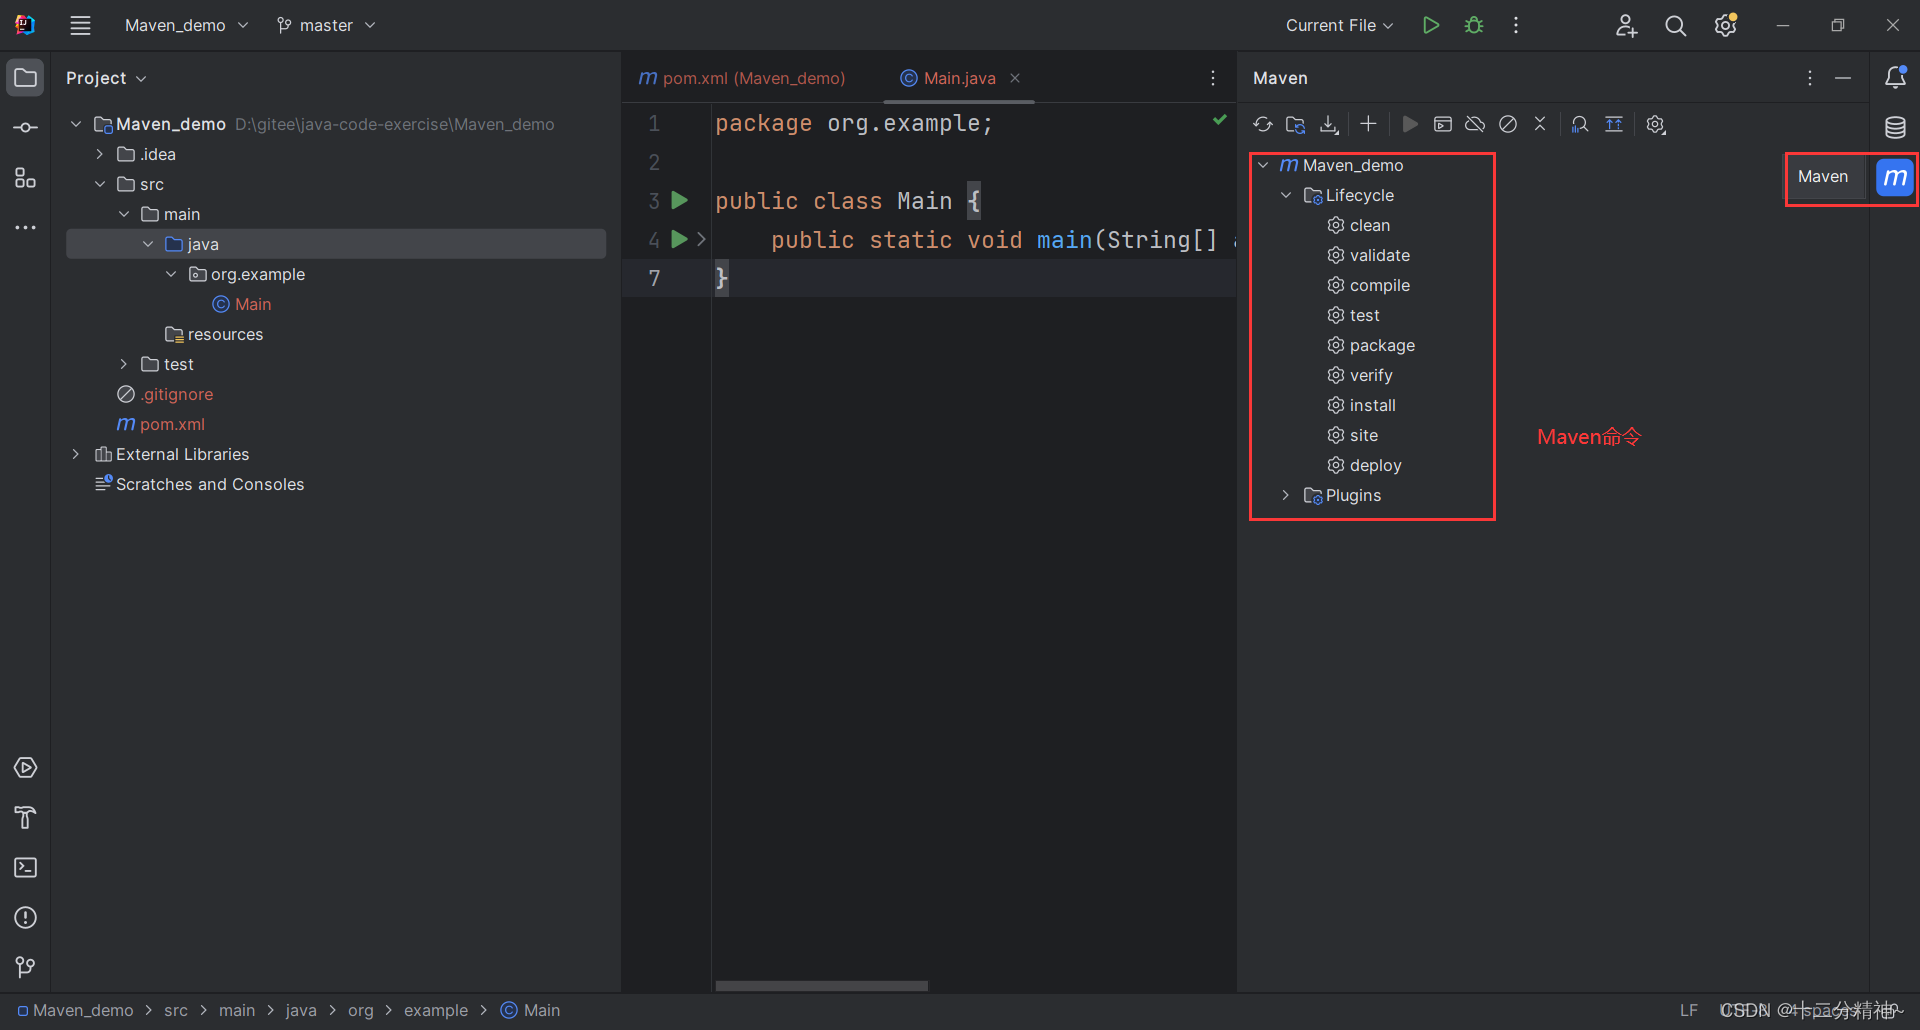This screenshot has height=1030, width=1920.
Task: Hide the Maven tool window
Action: coord(1843,78)
